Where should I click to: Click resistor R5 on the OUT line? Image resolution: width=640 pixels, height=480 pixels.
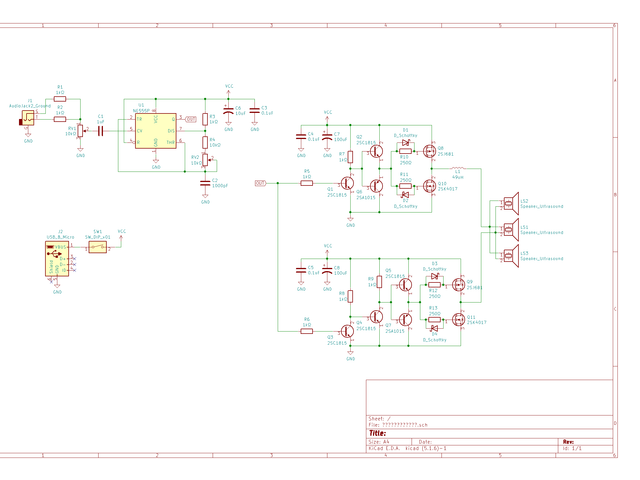[307, 183]
